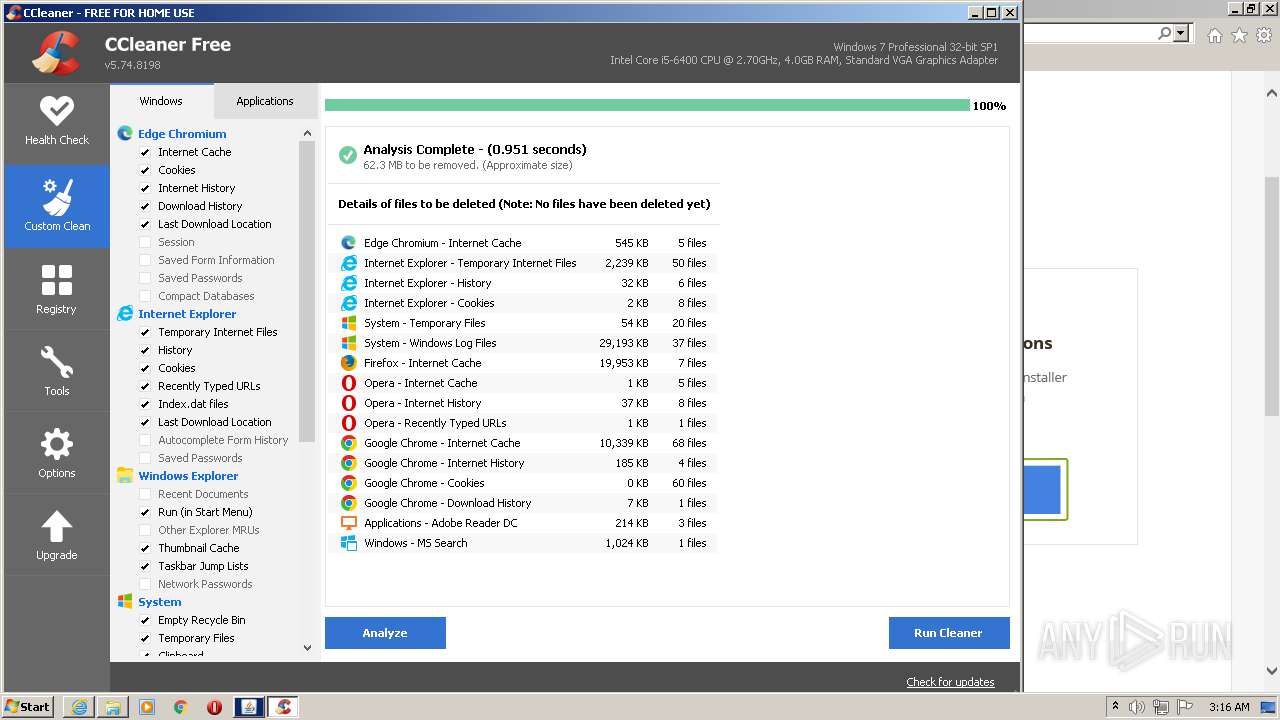Click the System category header
Viewport: 1280px width, 720px height.
(x=160, y=602)
